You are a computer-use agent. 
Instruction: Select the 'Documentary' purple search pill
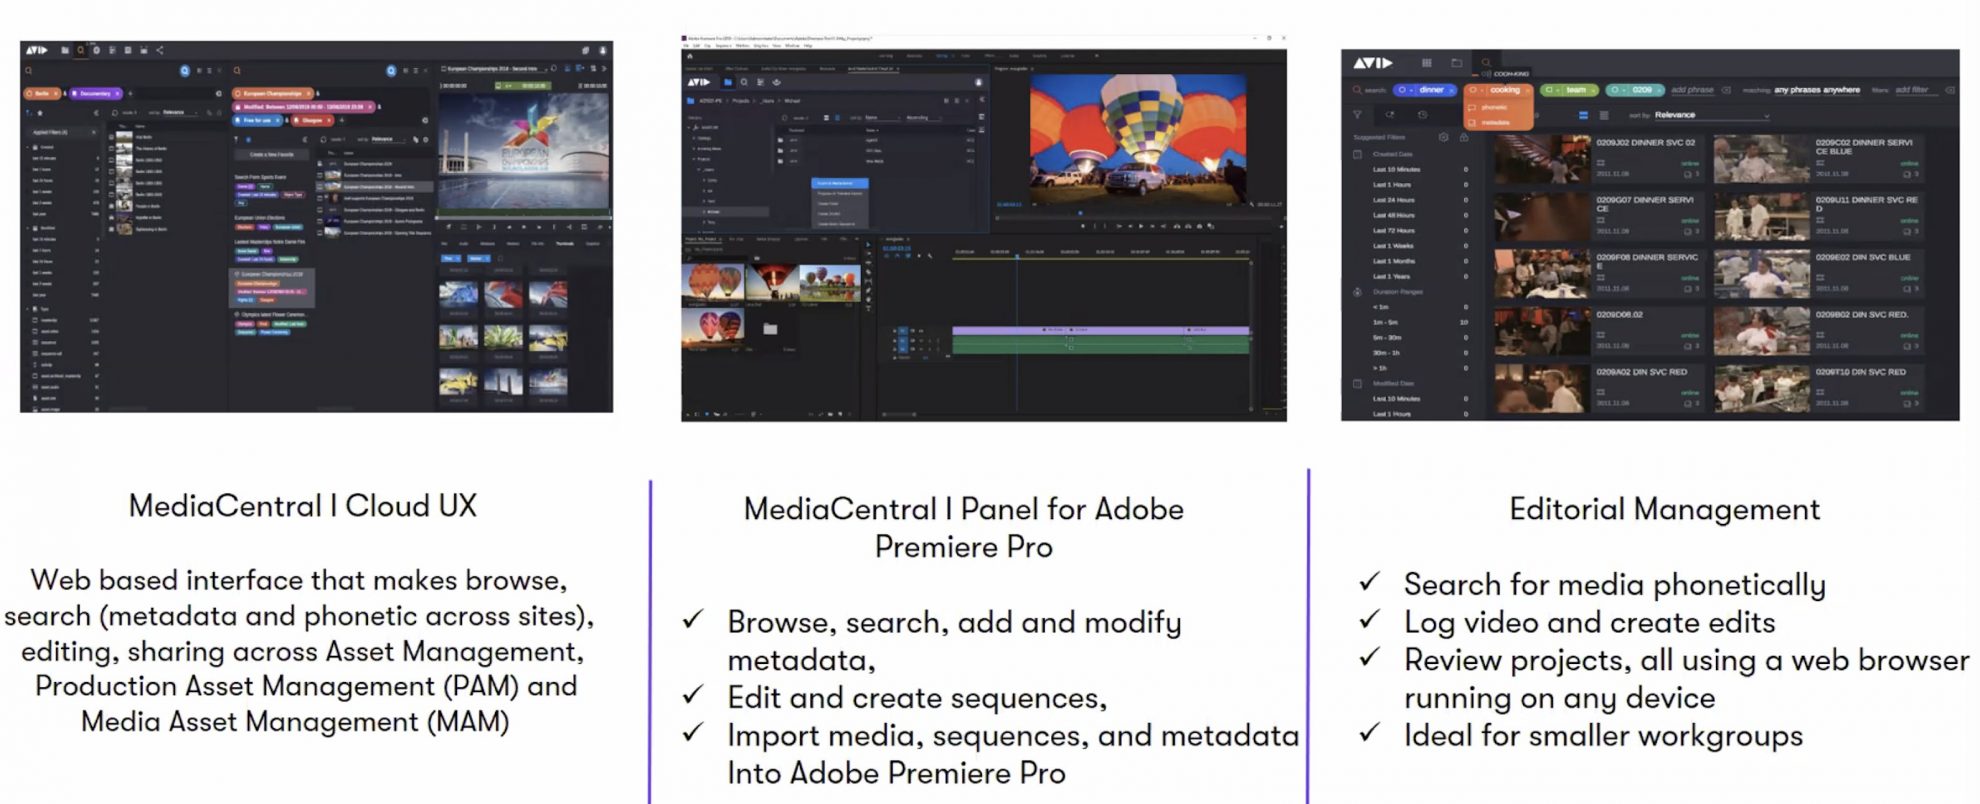tap(96, 93)
